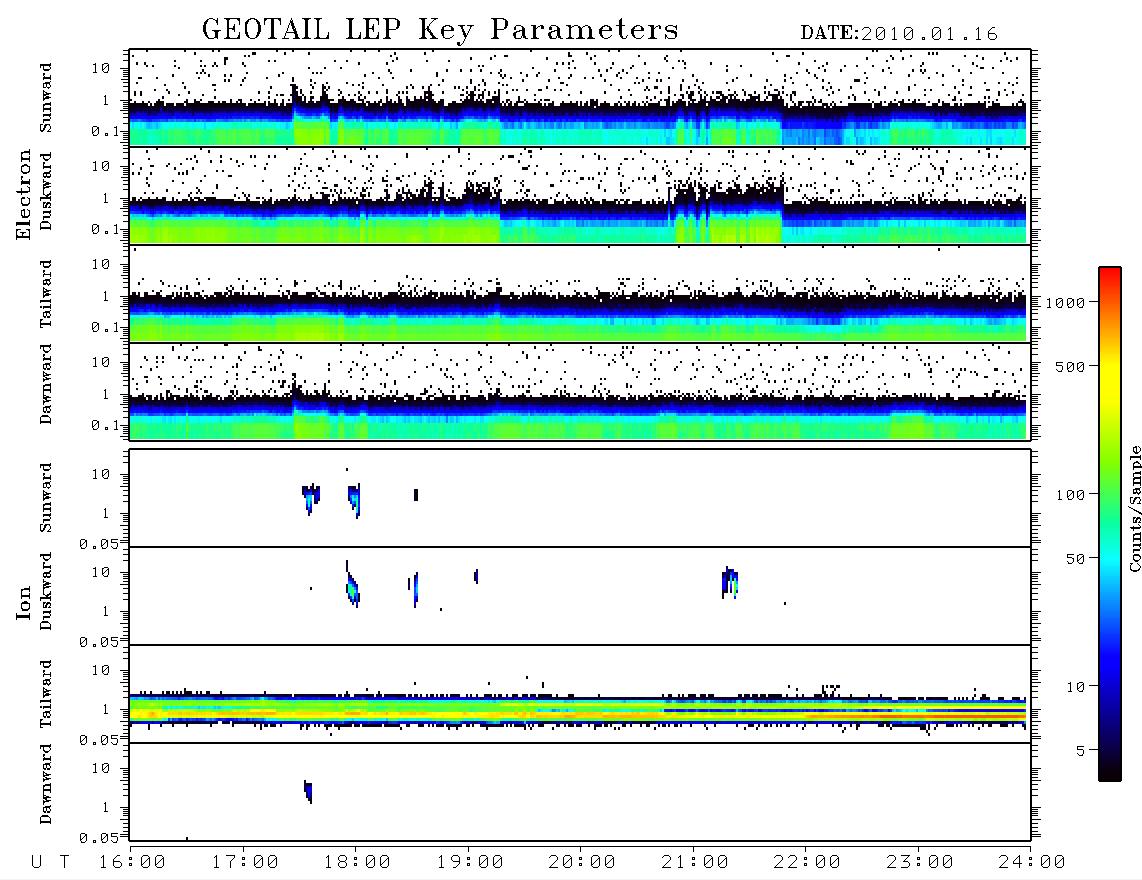Click the "5" colorbar tick value
Screen dimensions: 1142x880
click(1081, 751)
